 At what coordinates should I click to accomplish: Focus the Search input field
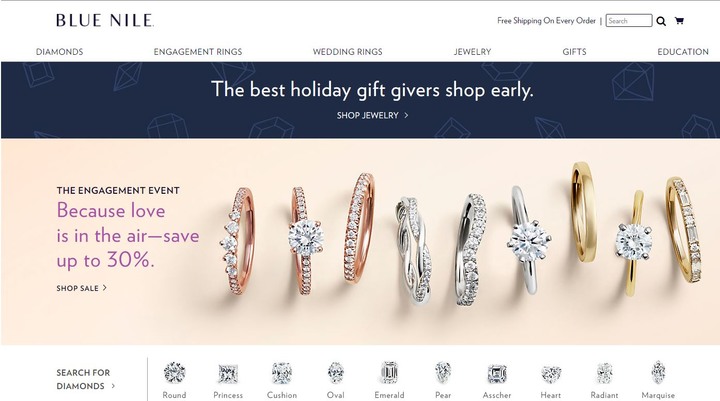tap(629, 21)
